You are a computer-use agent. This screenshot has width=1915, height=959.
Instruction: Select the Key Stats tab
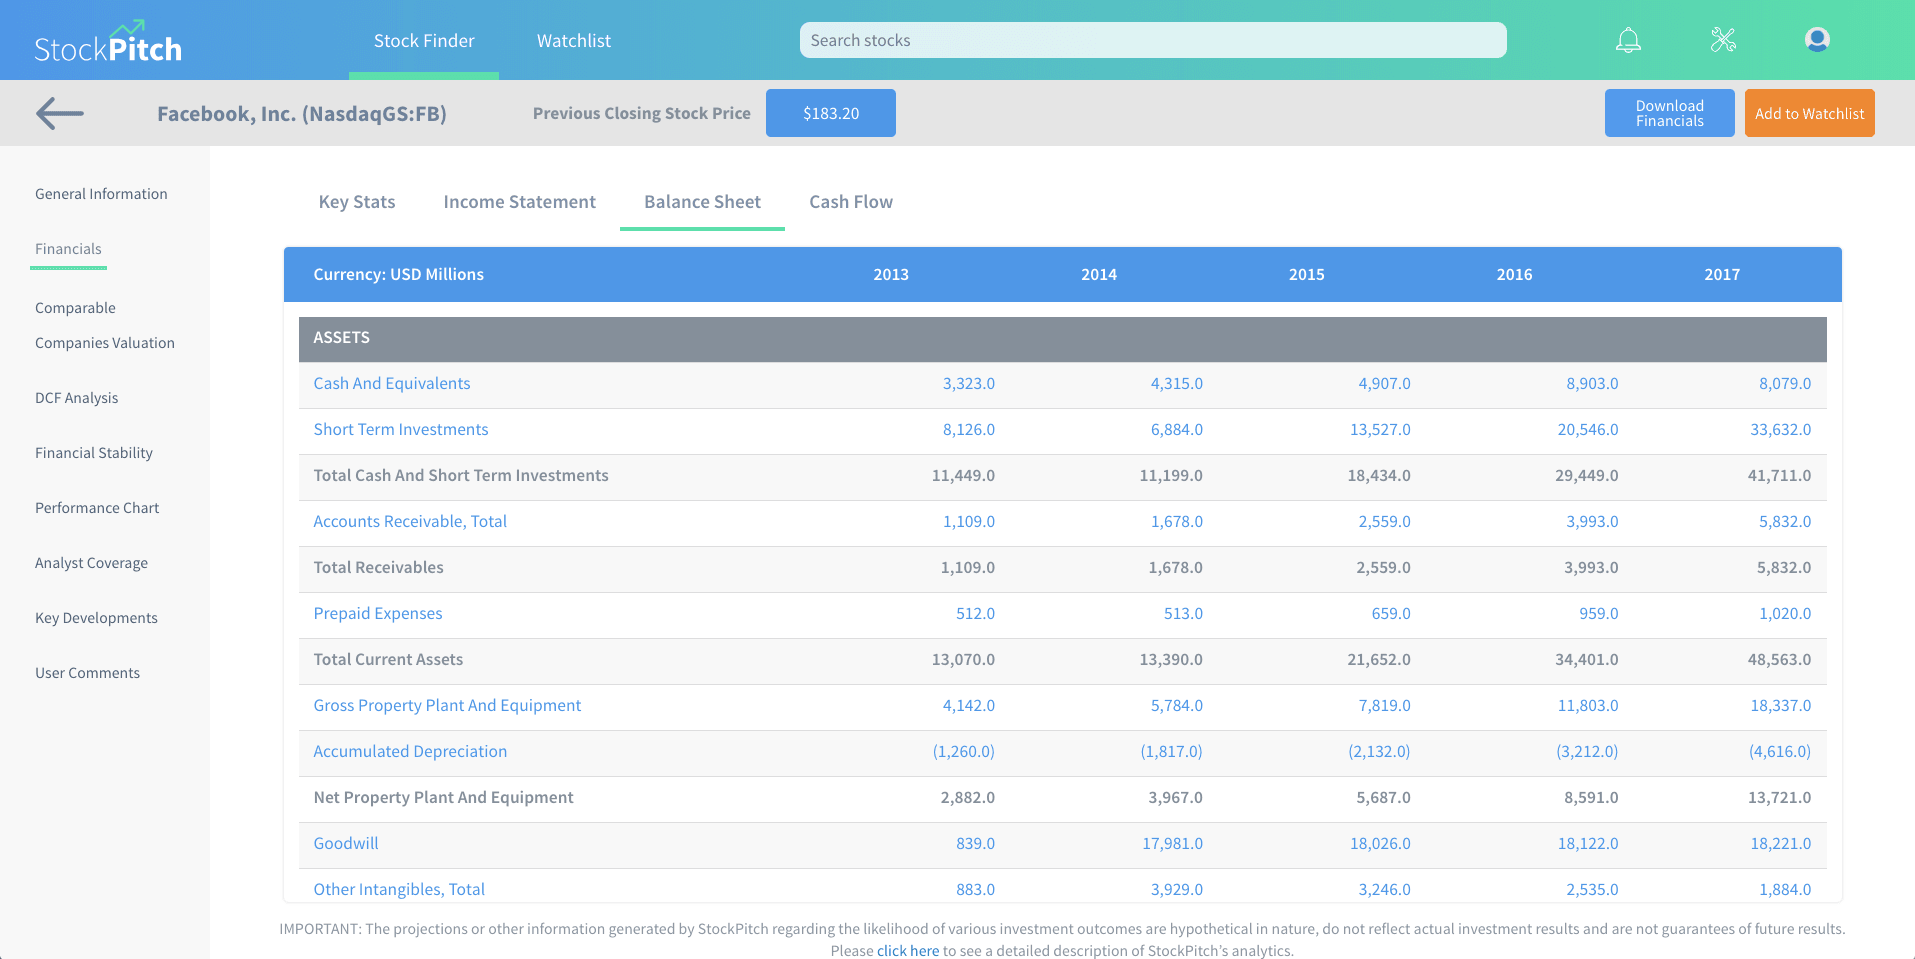pos(357,202)
